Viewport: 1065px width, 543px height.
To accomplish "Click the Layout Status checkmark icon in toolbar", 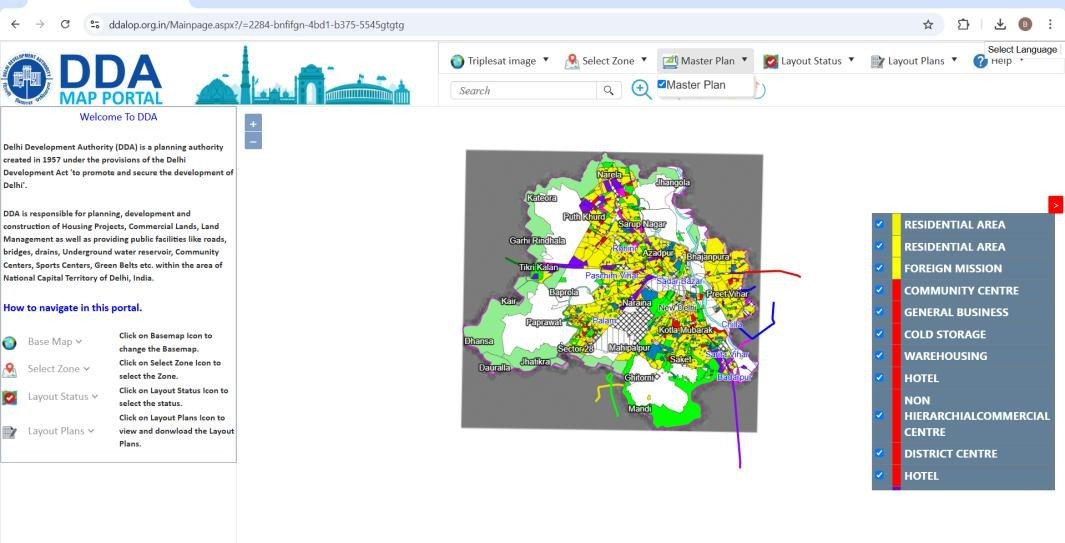I will (x=770, y=61).
